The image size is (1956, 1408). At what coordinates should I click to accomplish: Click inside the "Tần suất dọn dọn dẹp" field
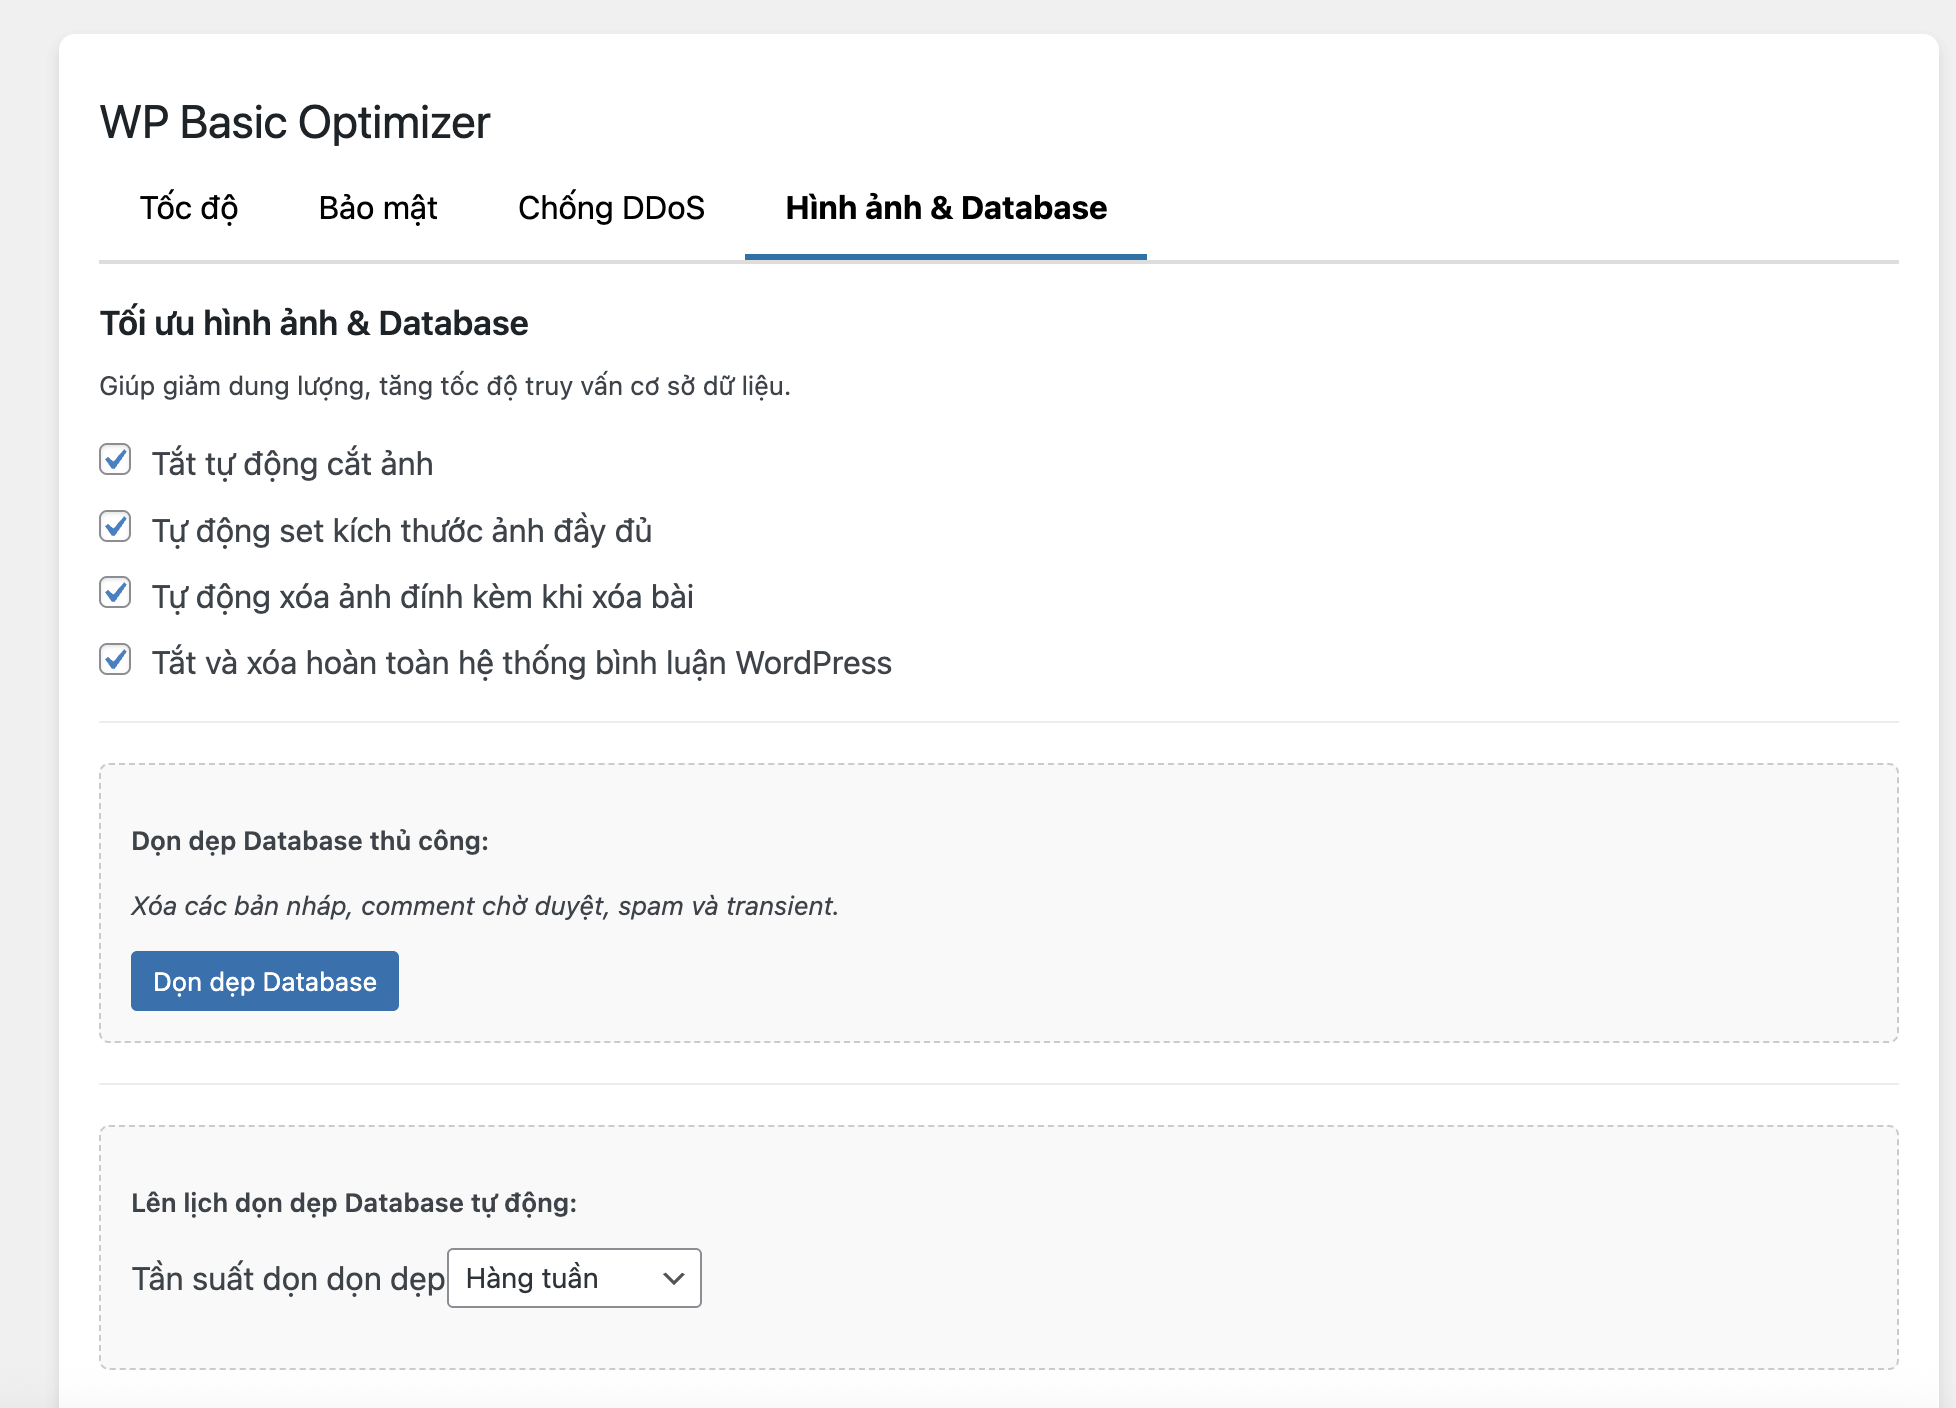click(573, 1278)
